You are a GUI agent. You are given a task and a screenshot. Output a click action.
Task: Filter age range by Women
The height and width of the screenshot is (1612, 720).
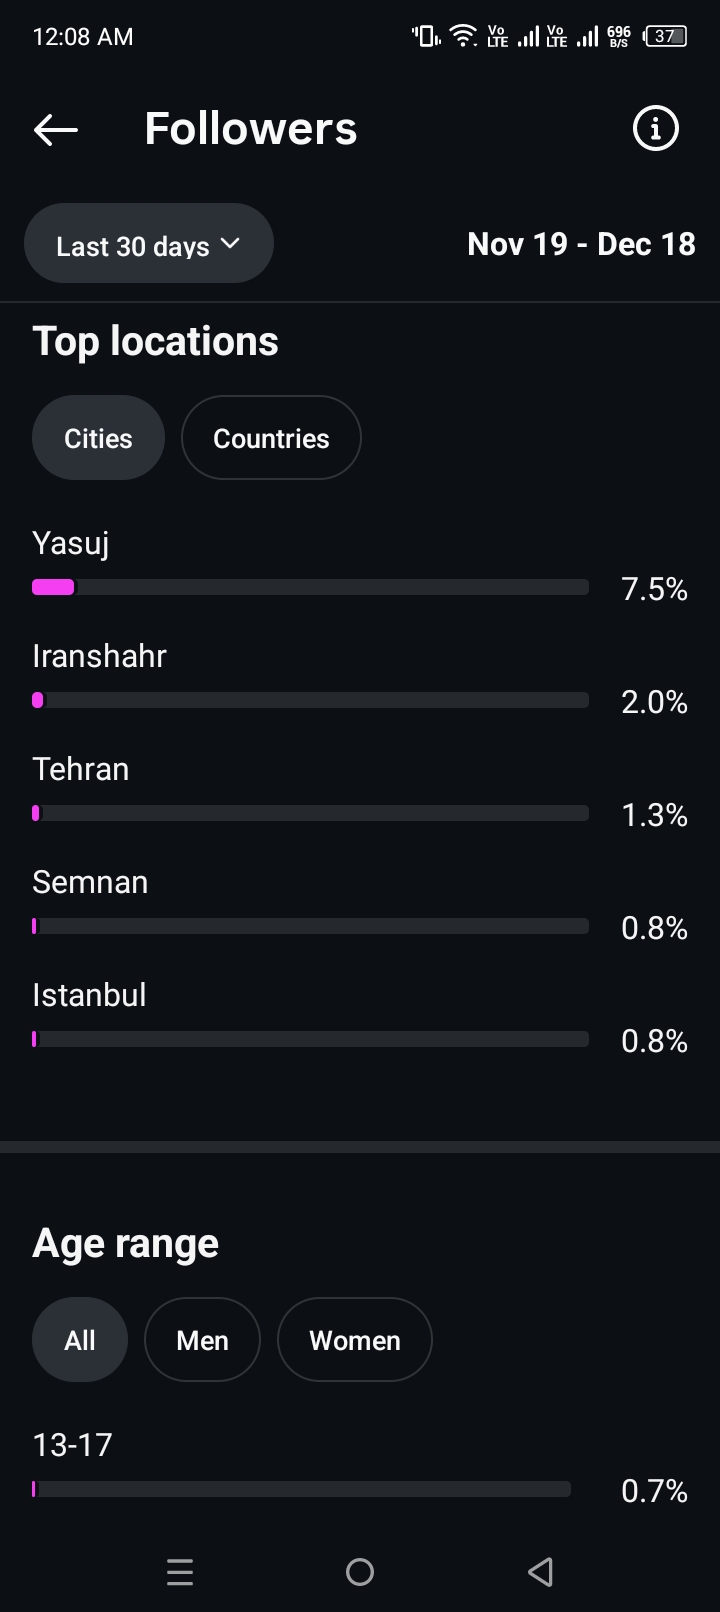355,1340
